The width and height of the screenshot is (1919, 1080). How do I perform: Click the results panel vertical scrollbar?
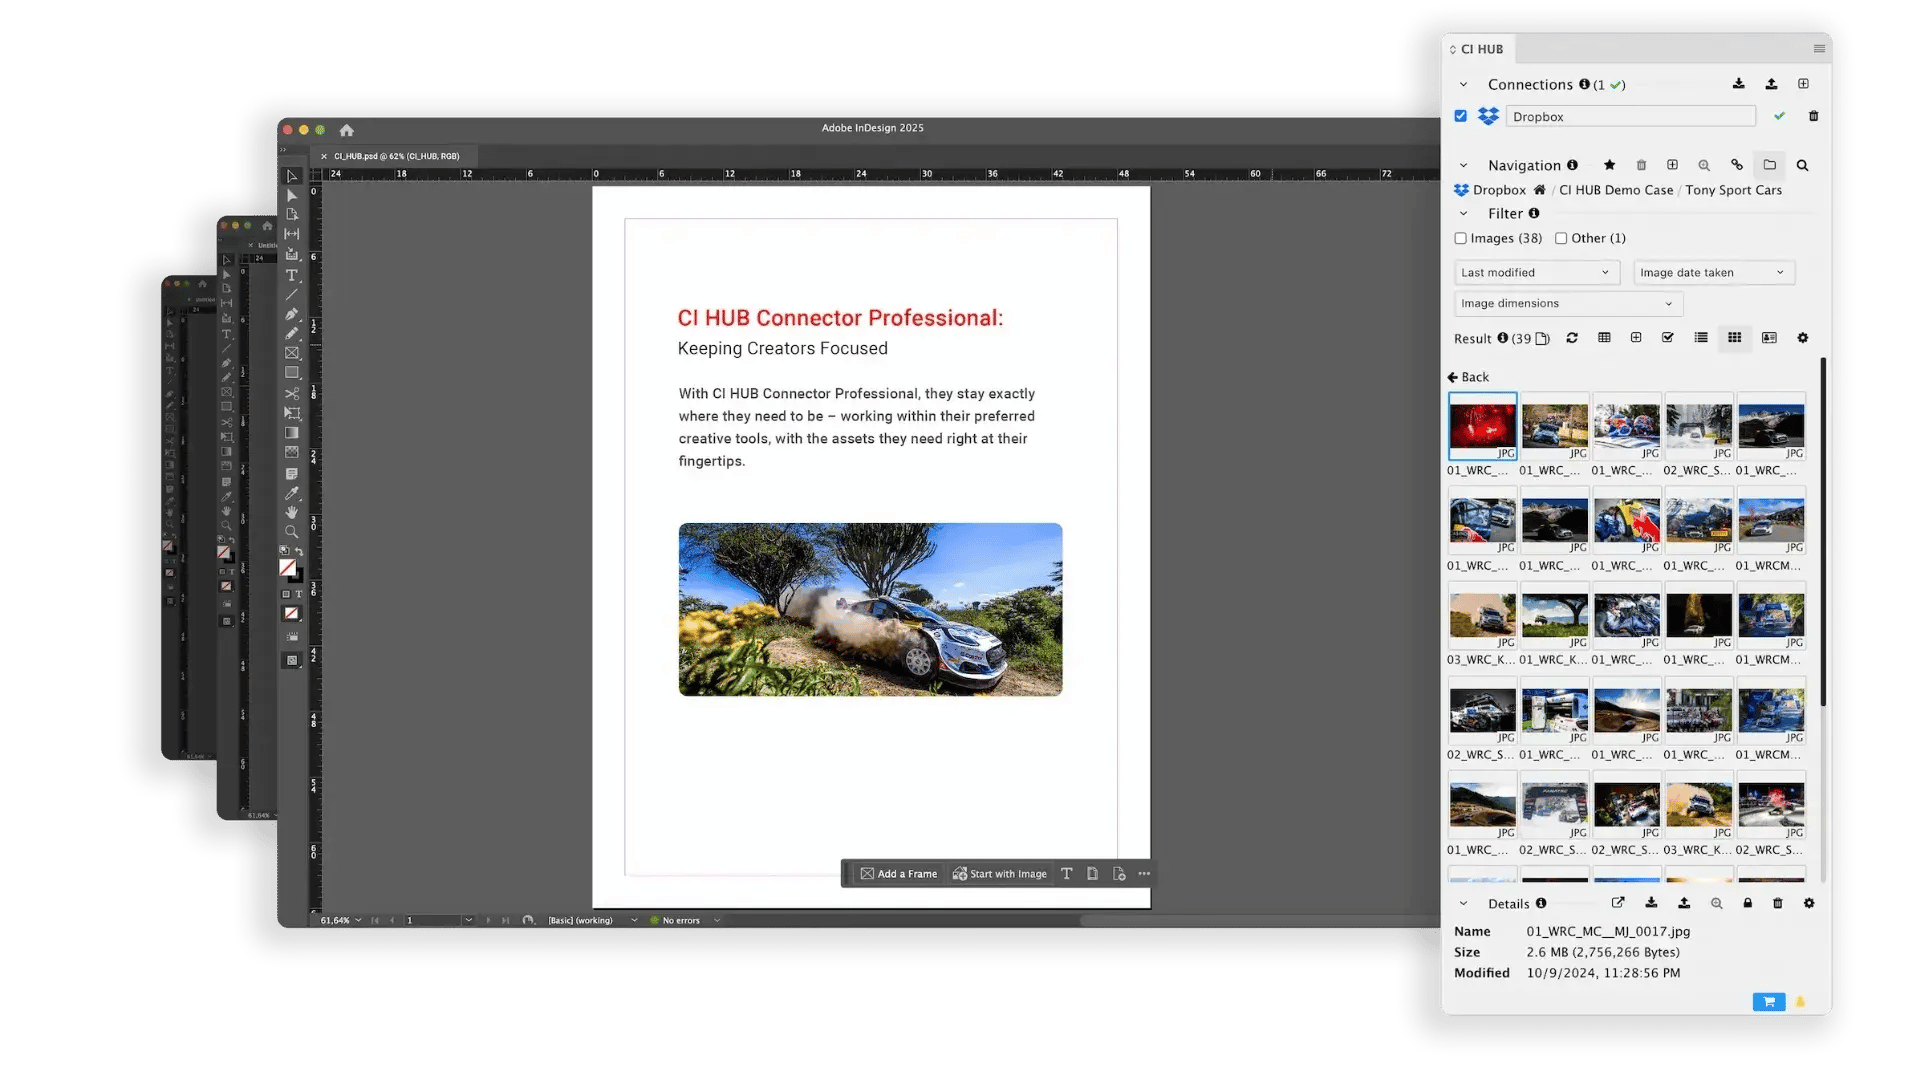pyautogui.click(x=1823, y=532)
